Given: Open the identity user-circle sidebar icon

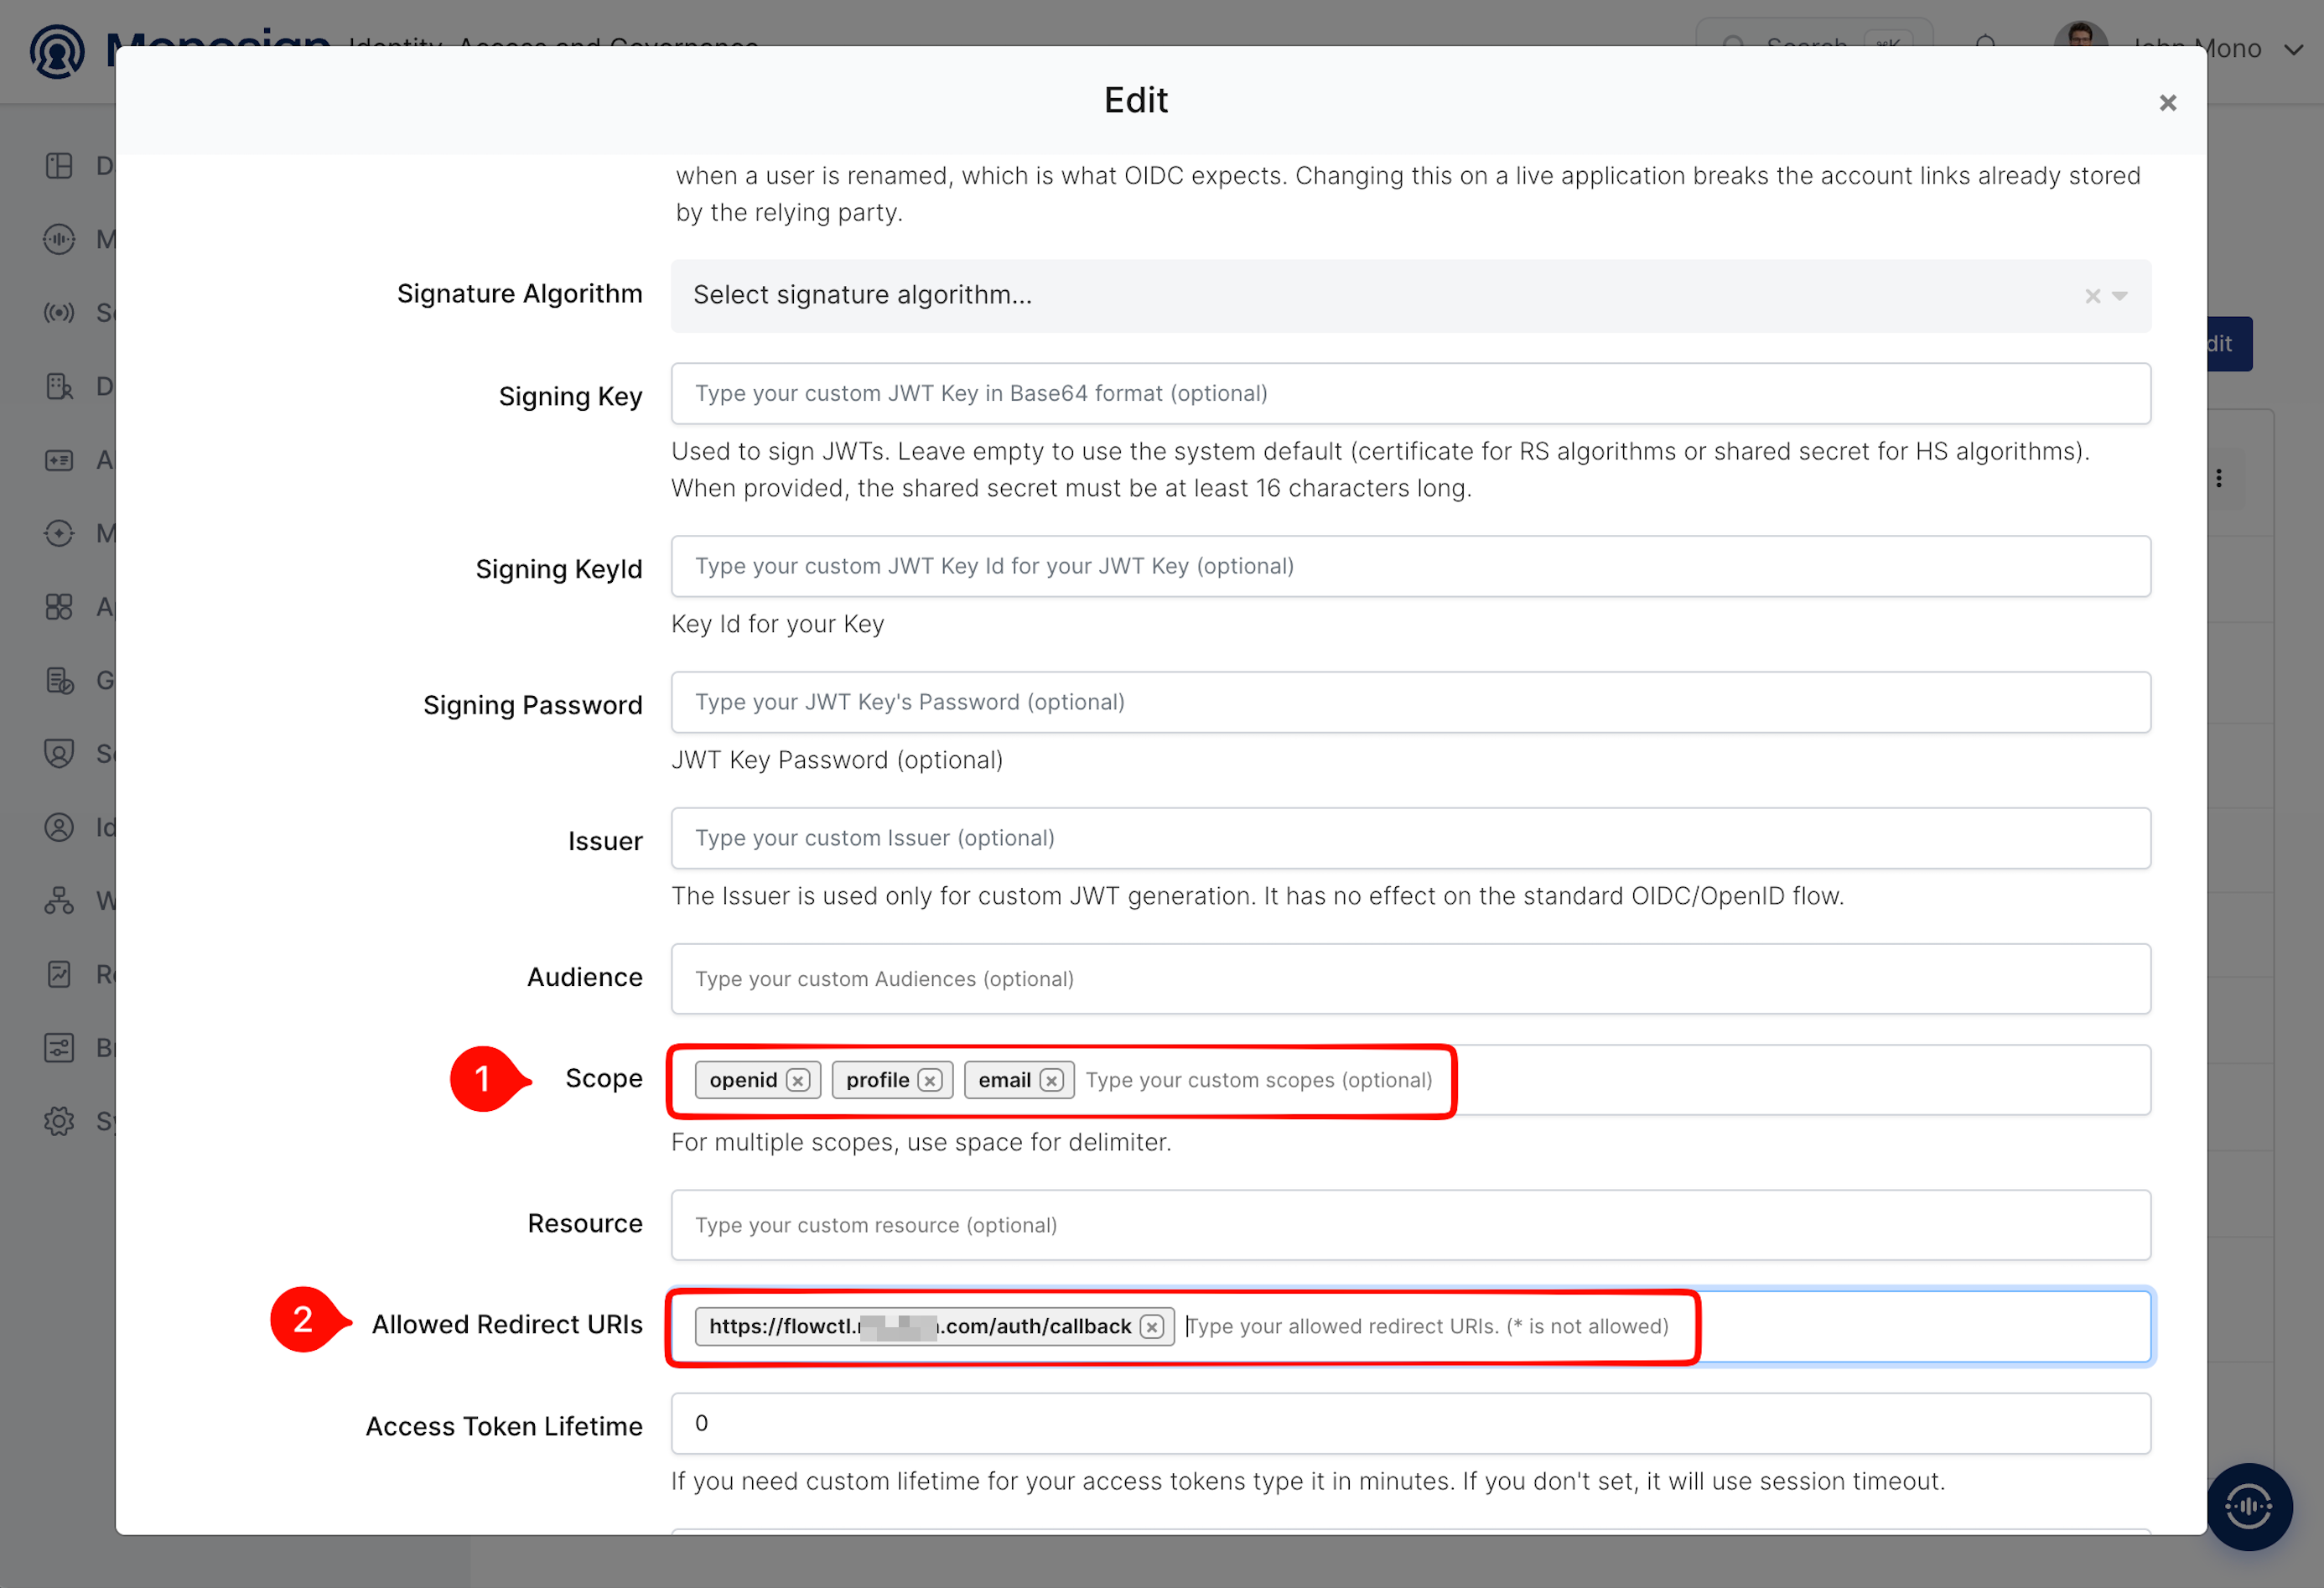Looking at the screenshot, I should coord(59,828).
